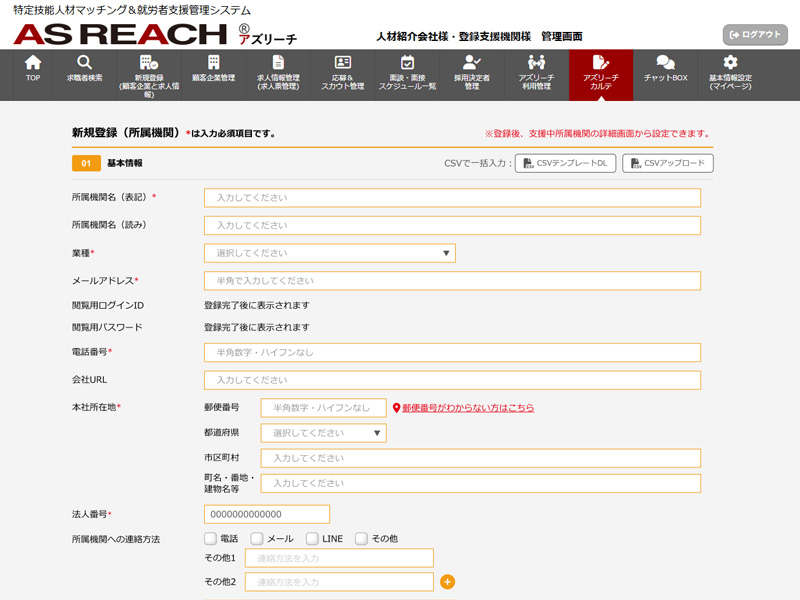Click the orange plus icon beside その他2
The width and height of the screenshot is (800, 600).
point(447,582)
